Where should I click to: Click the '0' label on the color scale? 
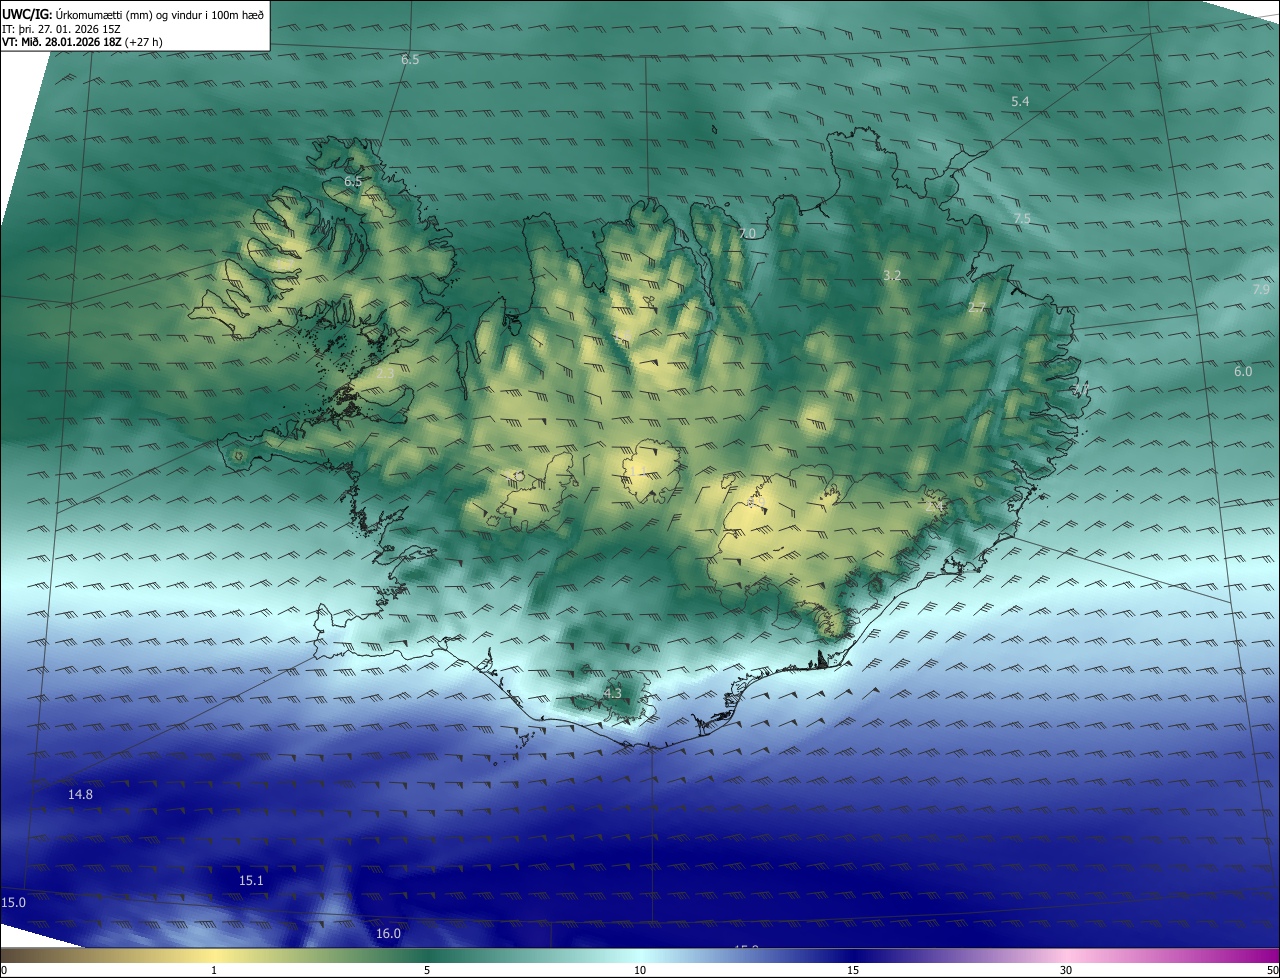tap(4, 970)
